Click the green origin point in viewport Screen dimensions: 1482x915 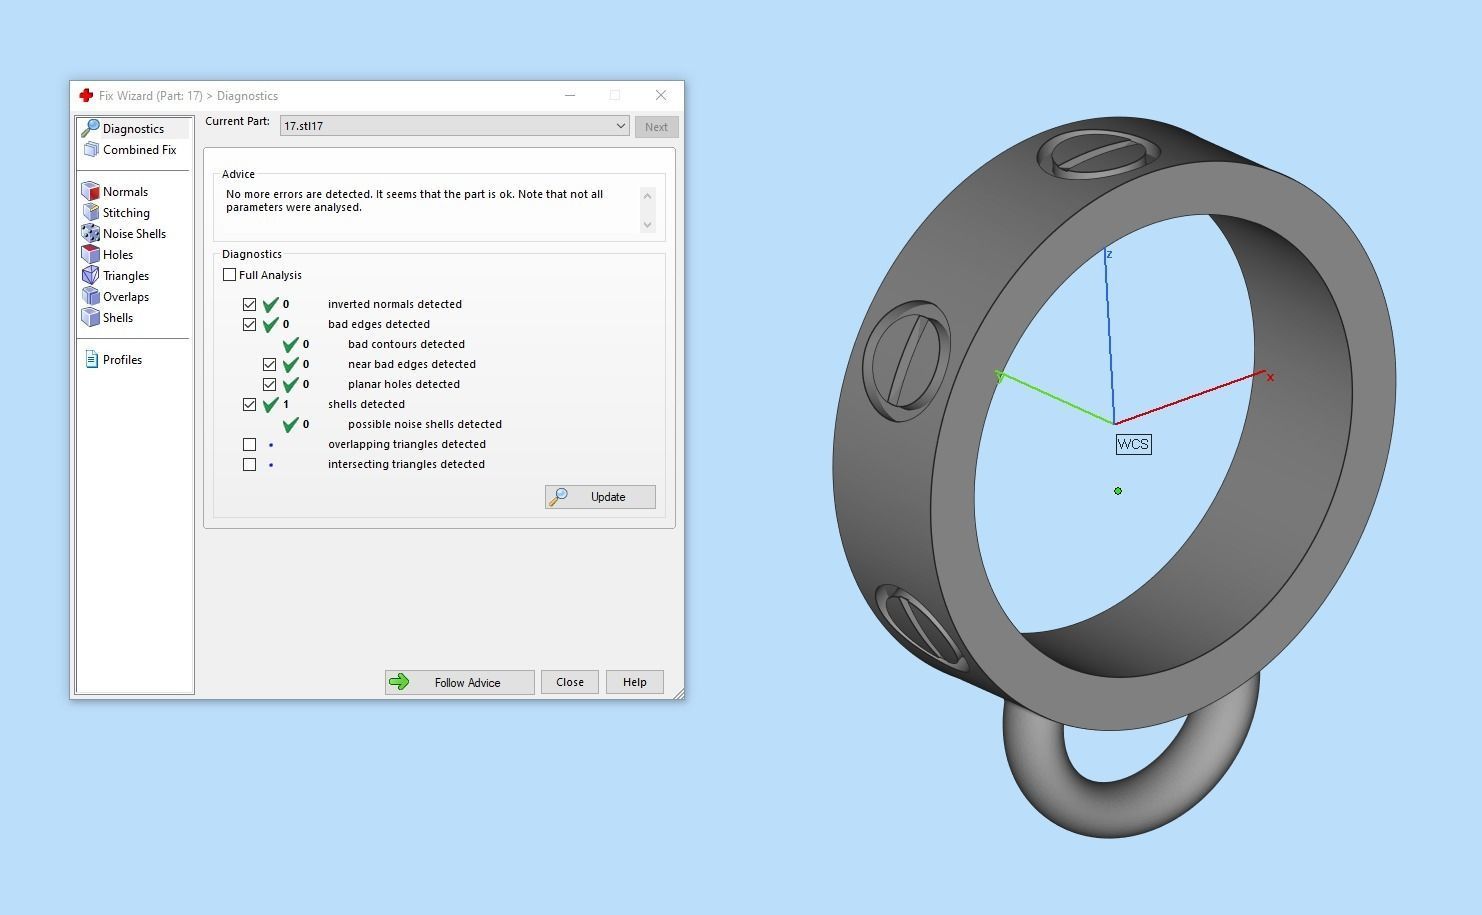click(1118, 491)
